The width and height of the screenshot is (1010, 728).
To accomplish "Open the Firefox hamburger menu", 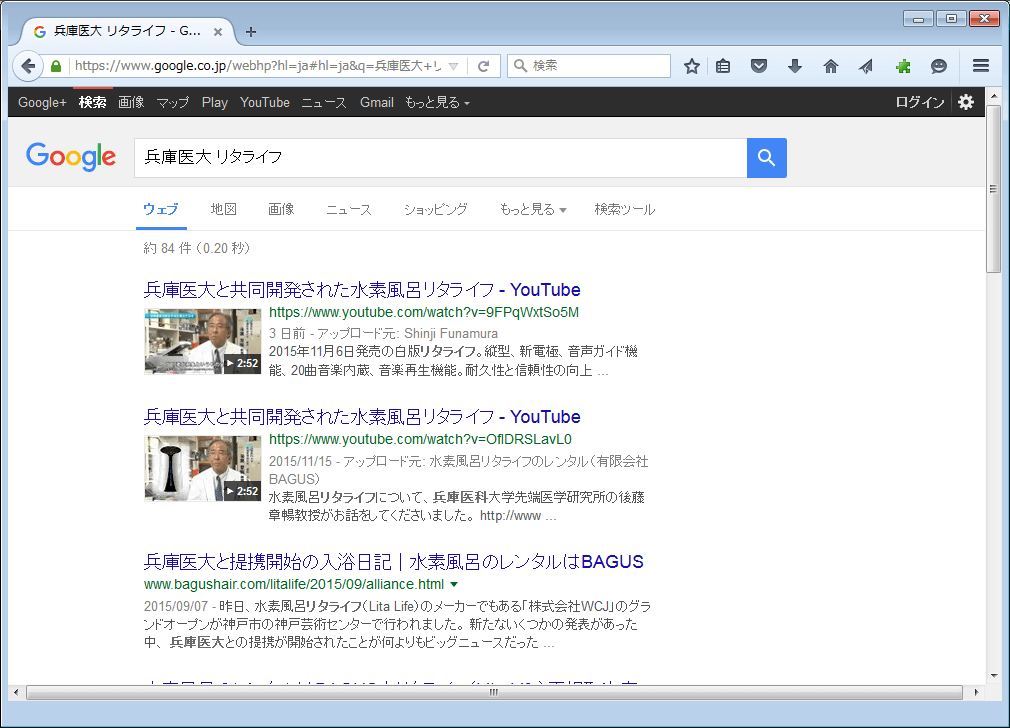I will pos(981,66).
